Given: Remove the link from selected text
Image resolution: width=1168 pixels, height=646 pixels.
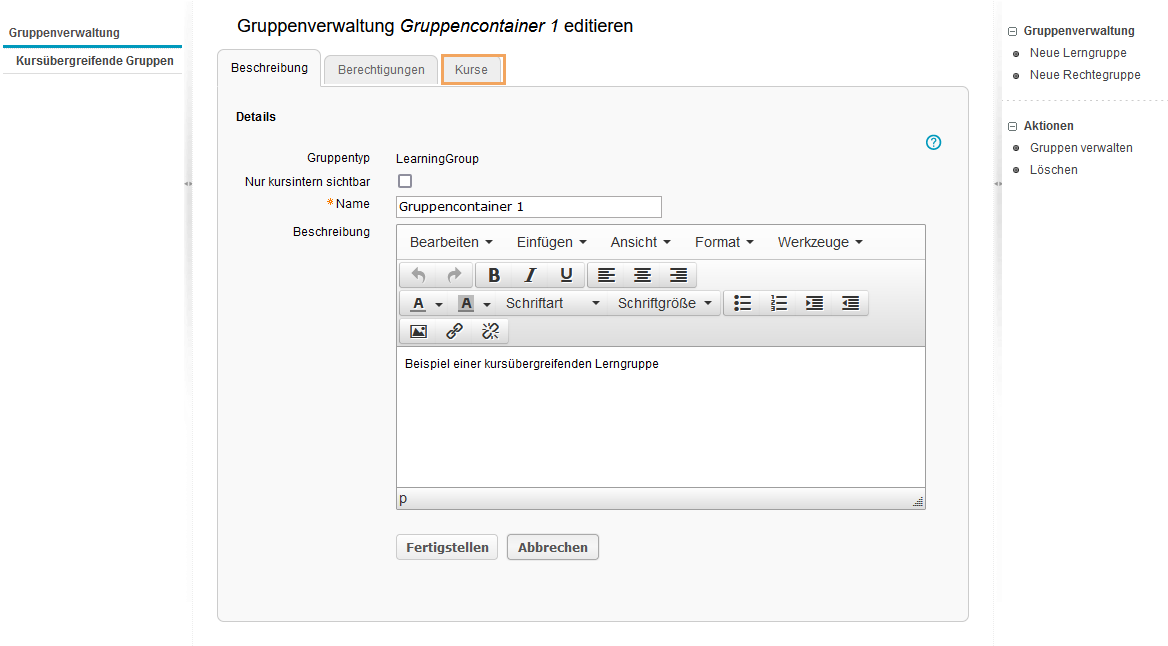Looking at the screenshot, I should tap(490, 331).
